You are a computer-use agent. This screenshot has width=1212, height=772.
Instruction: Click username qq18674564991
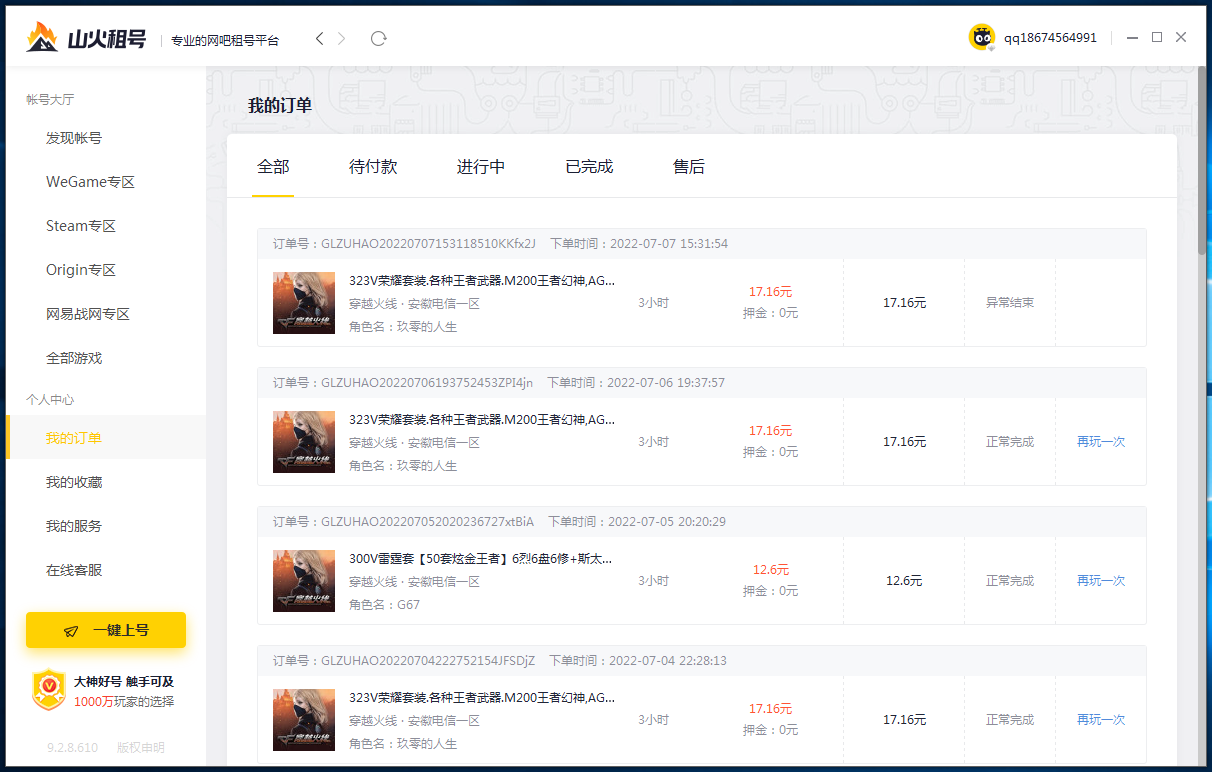tap(1050, 38)
